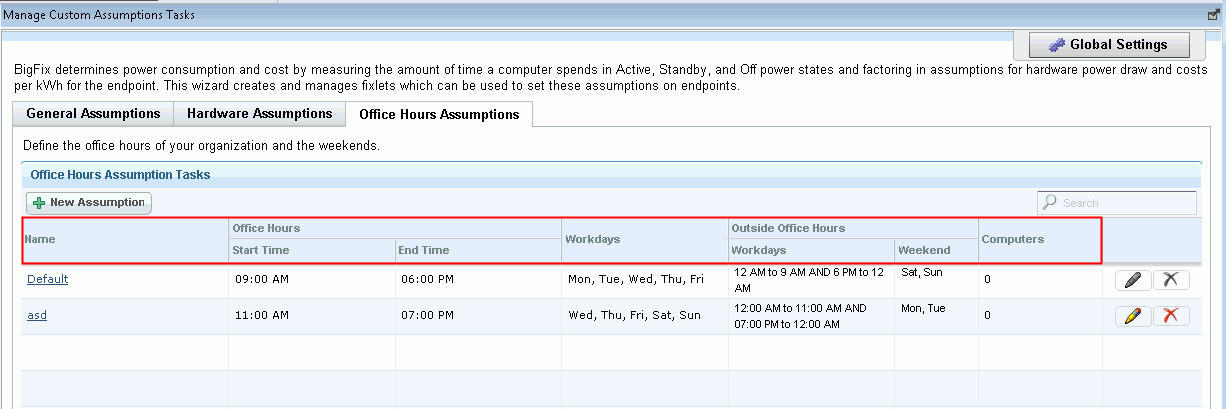Delete the asd assumption with red X
Screen dimensions: 1226x409
pos(1171,316)
